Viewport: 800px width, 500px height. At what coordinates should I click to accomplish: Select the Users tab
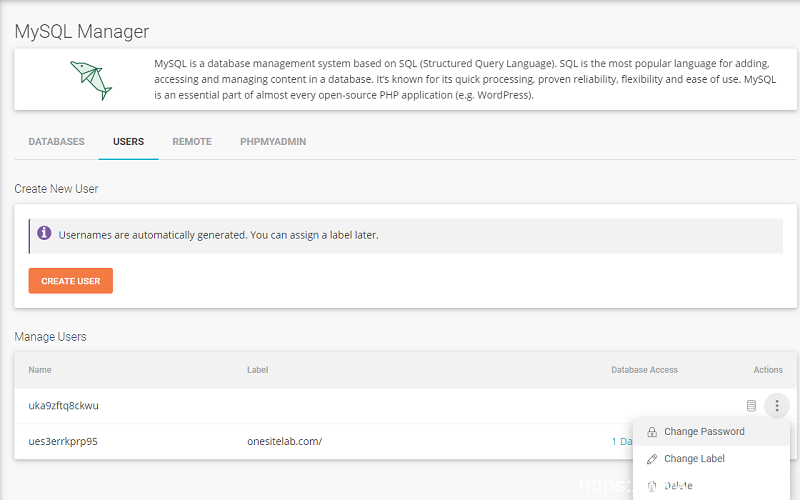point(128,142)
